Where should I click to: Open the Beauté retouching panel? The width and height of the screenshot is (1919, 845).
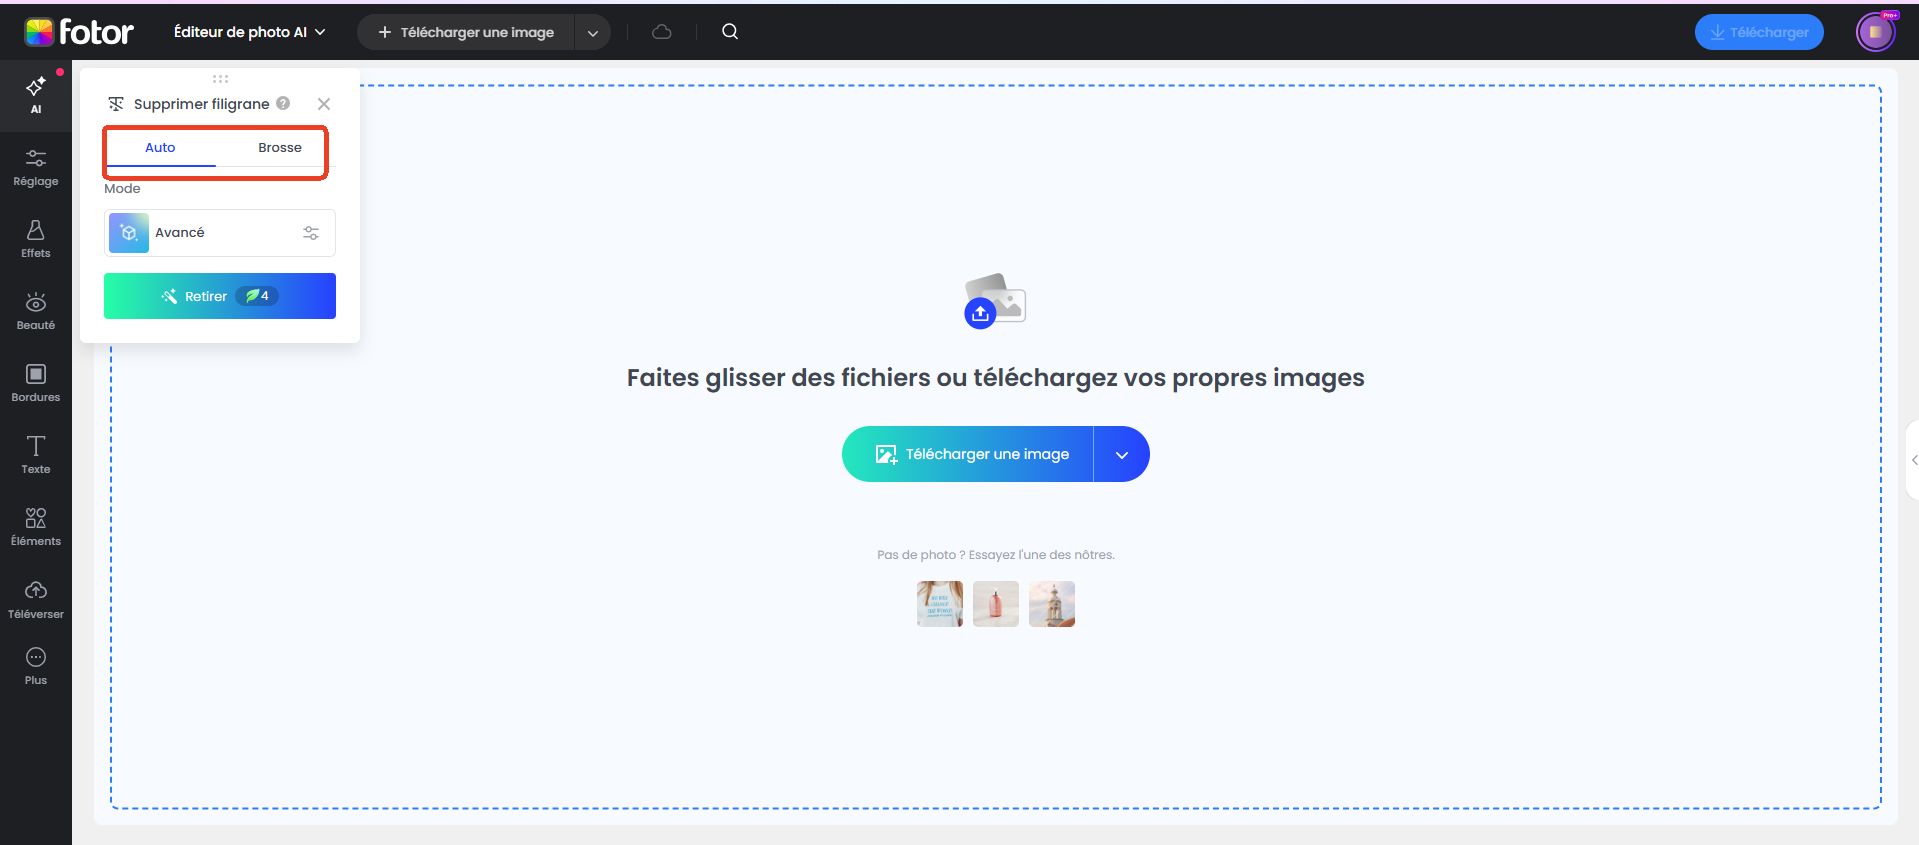(36, 312)
